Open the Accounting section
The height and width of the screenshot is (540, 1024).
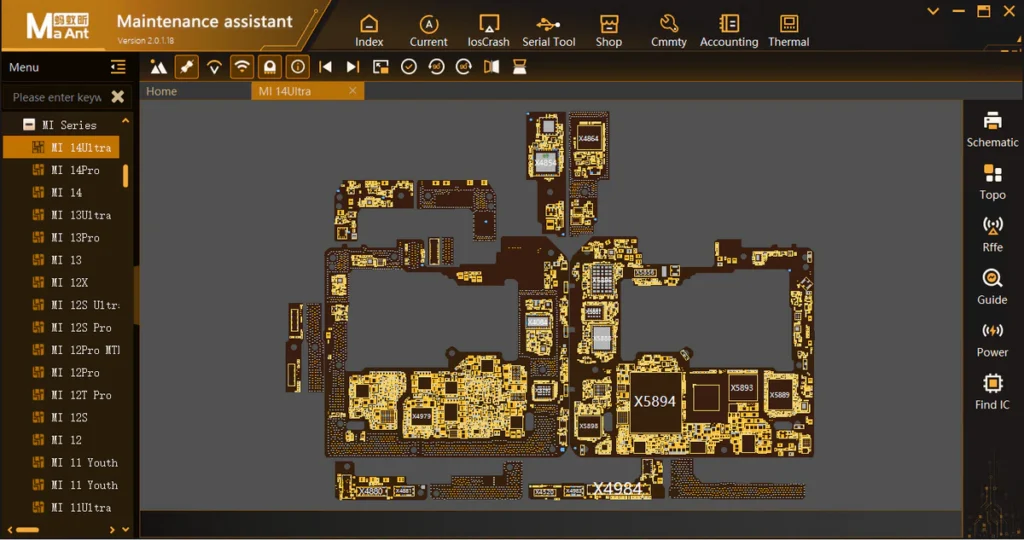click(x=729, y=31)
